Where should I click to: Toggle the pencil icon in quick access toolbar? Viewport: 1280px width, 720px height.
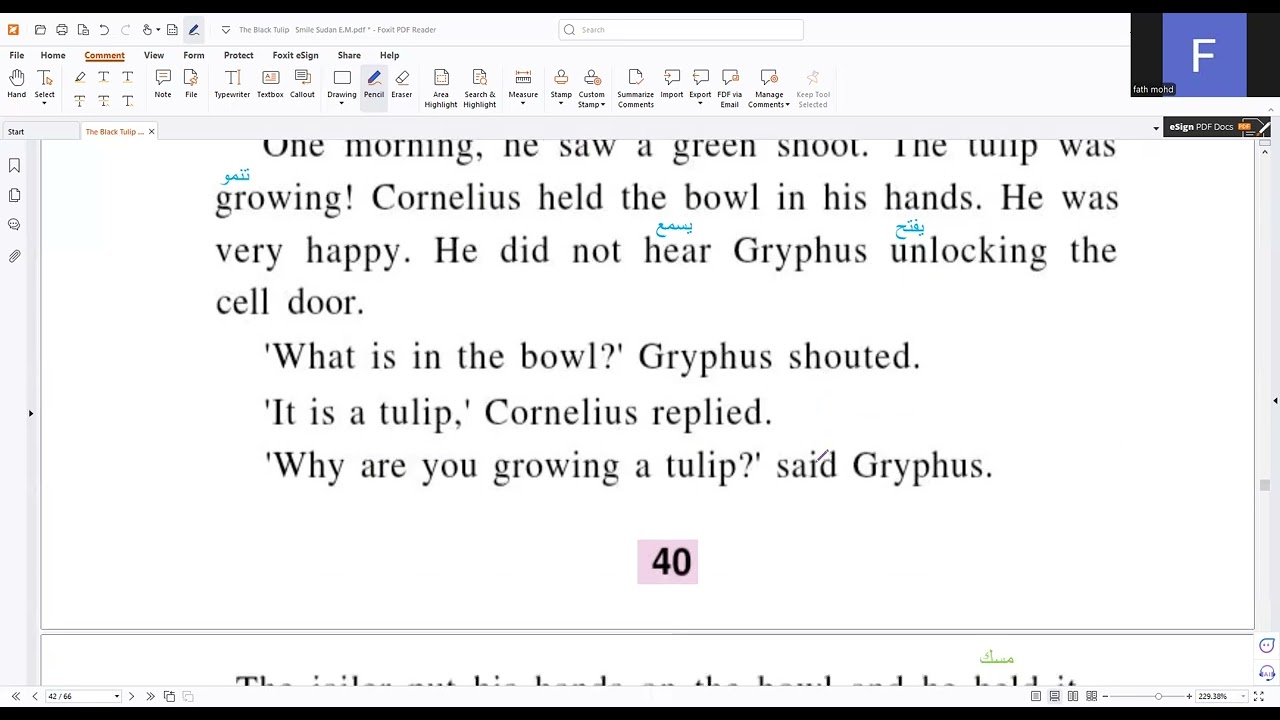[194, 30]
